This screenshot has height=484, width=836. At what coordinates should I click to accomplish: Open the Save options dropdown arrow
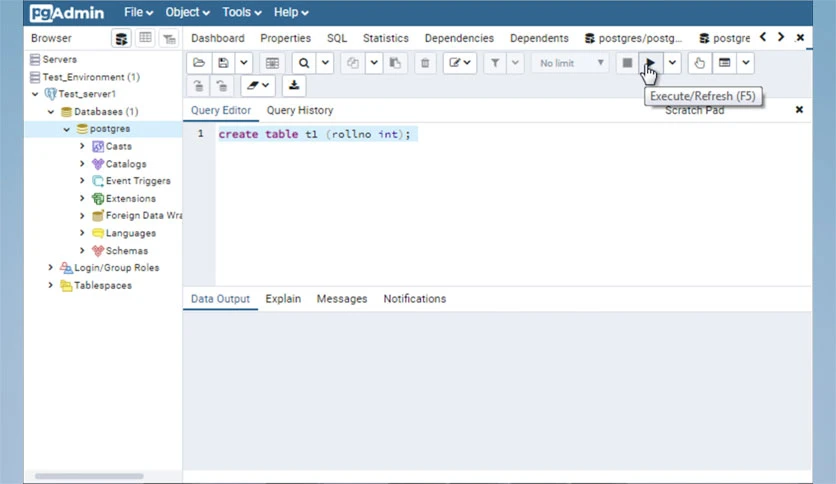click(x=244, y=63)
